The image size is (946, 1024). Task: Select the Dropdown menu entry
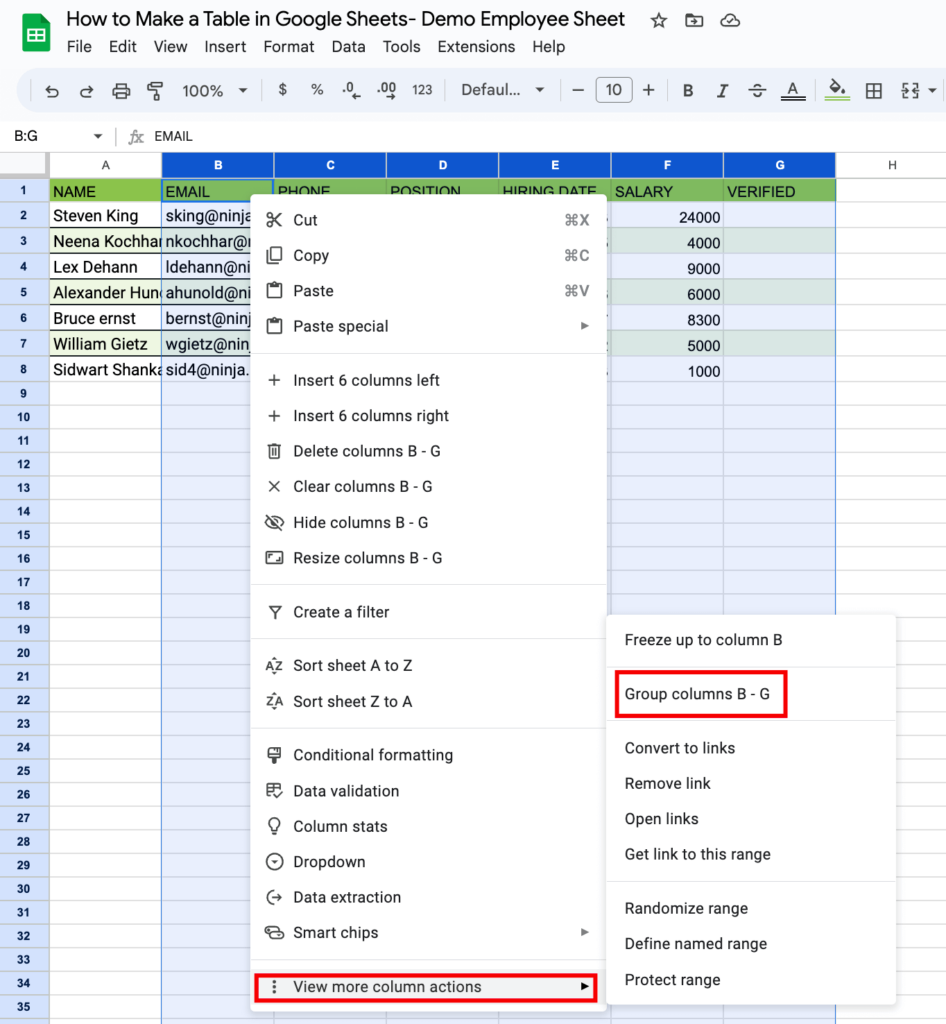(x=428, y=862)
